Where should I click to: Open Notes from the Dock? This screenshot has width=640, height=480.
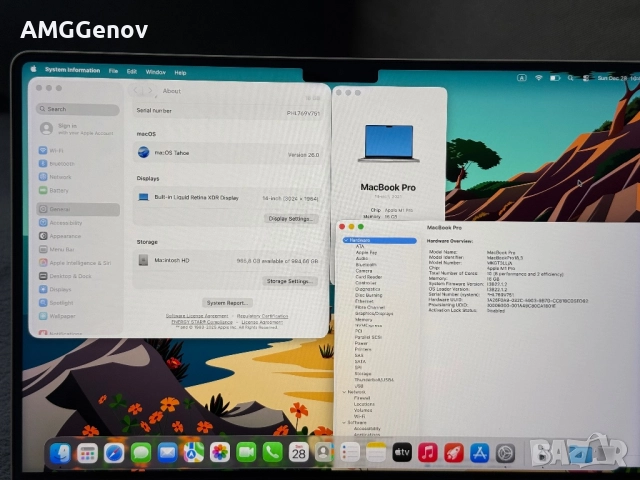(x=376, y=453)
